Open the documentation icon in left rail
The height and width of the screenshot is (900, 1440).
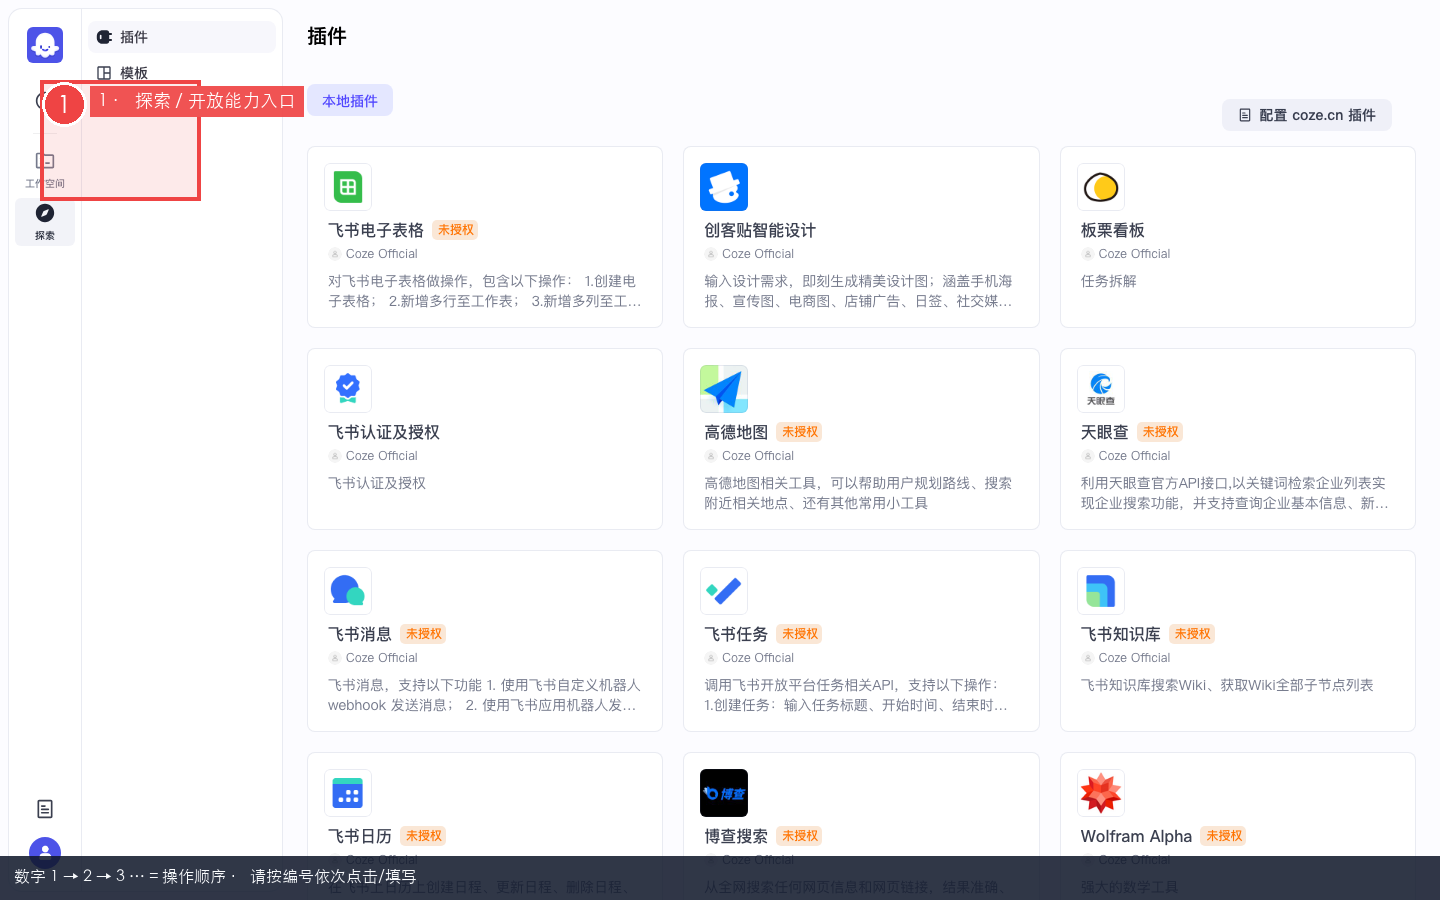point(45,809)
